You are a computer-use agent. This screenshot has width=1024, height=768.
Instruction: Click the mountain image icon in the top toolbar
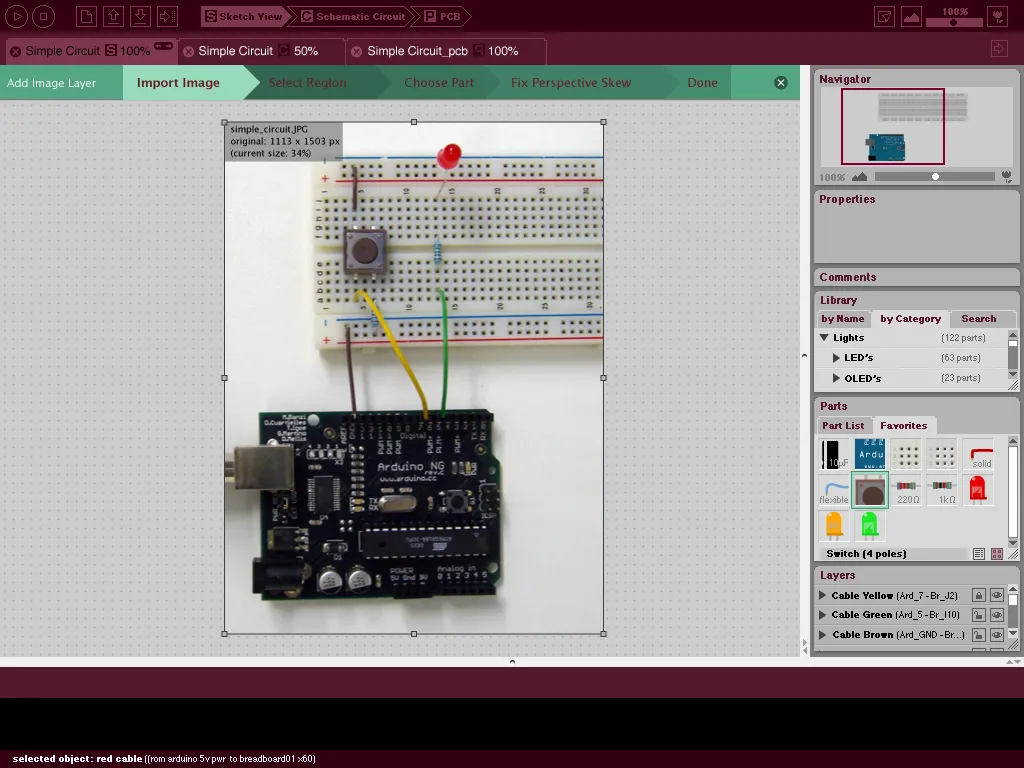911,16
